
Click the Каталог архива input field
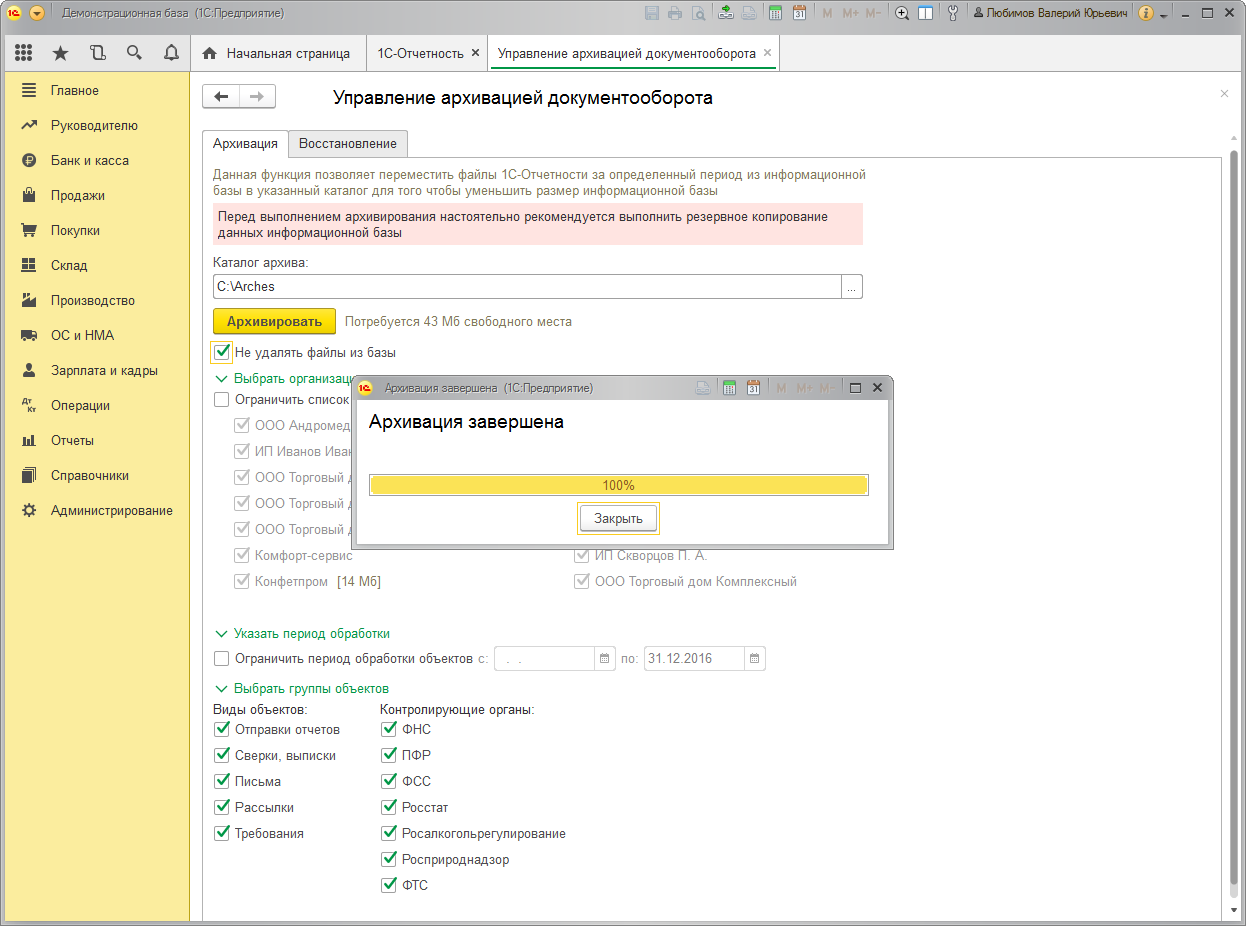click(527, 286)
